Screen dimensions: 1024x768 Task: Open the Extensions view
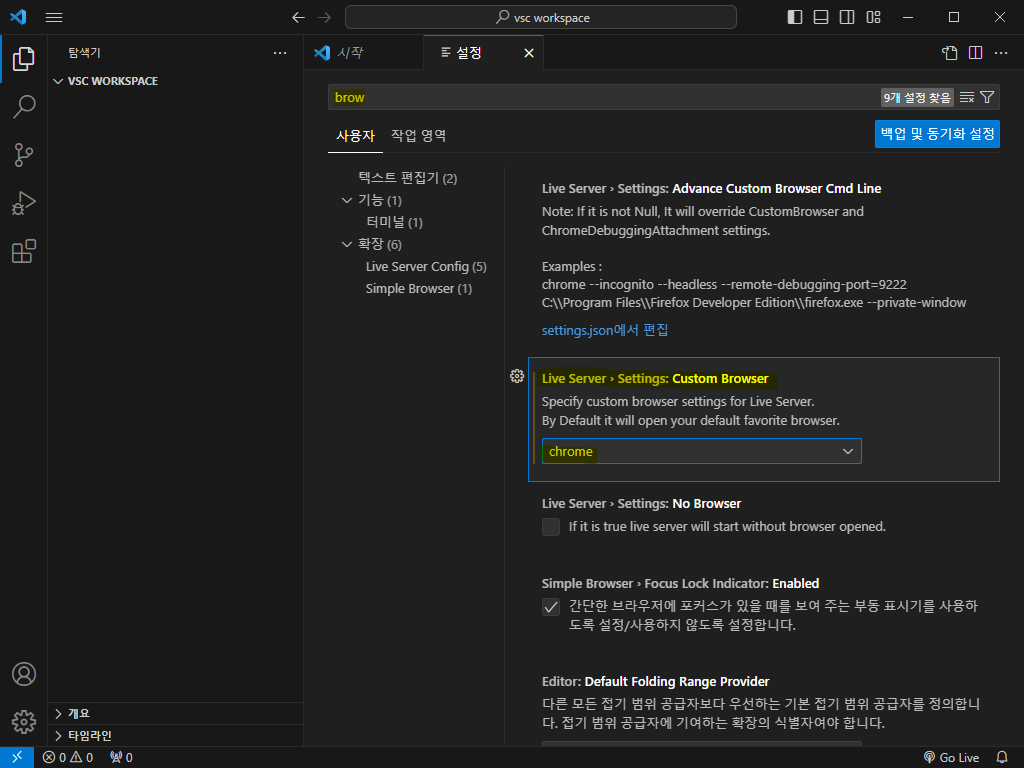click(24, 251)
